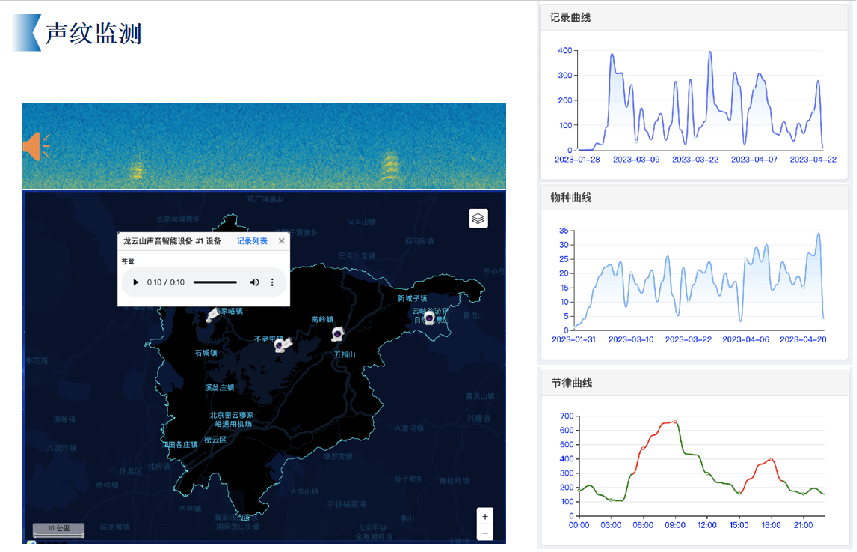Click the 密云区 map label
This screenshot has height=552, width=857.
coord(215,439)
